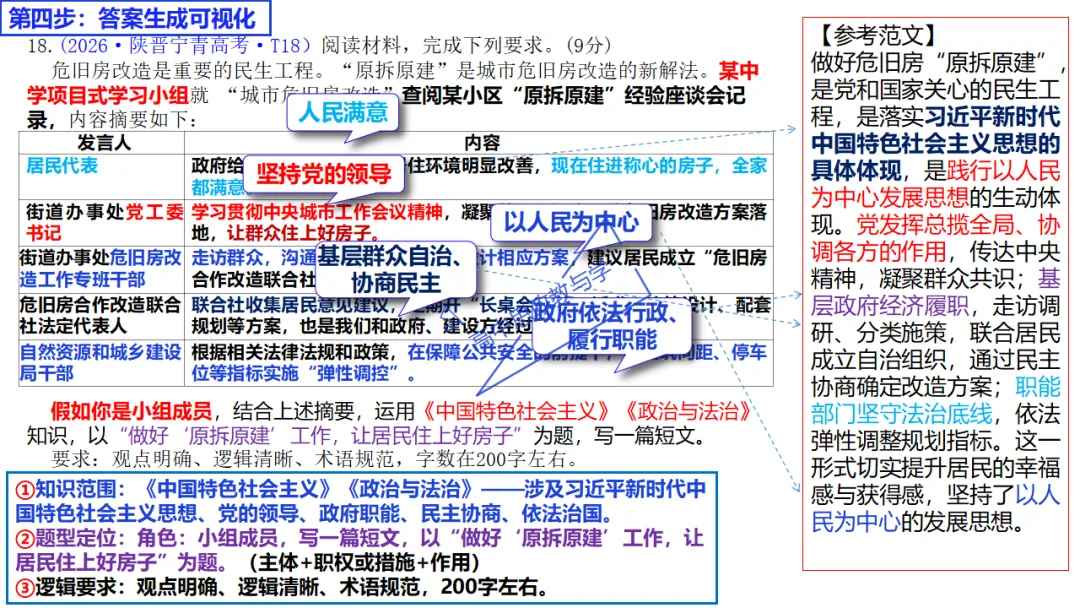Click the red text '让群众住上好房子'
The width and height of the screenshot is (1080, 608).
pyautogui.click(x=299, y=233)
